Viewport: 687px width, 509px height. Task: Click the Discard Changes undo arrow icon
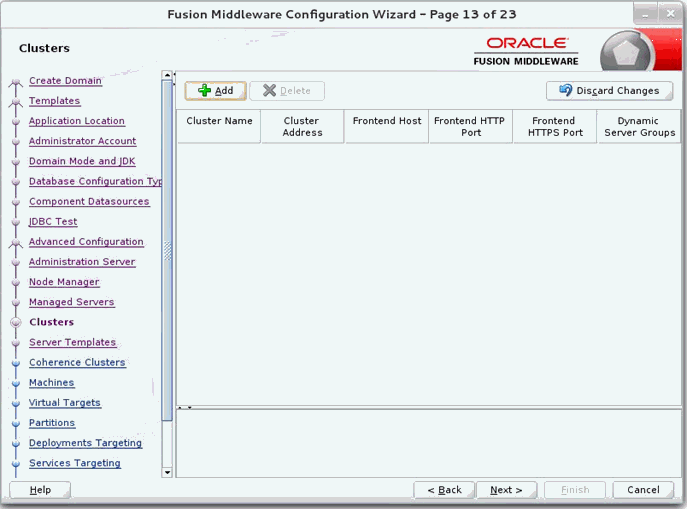(x=566, y=90)
